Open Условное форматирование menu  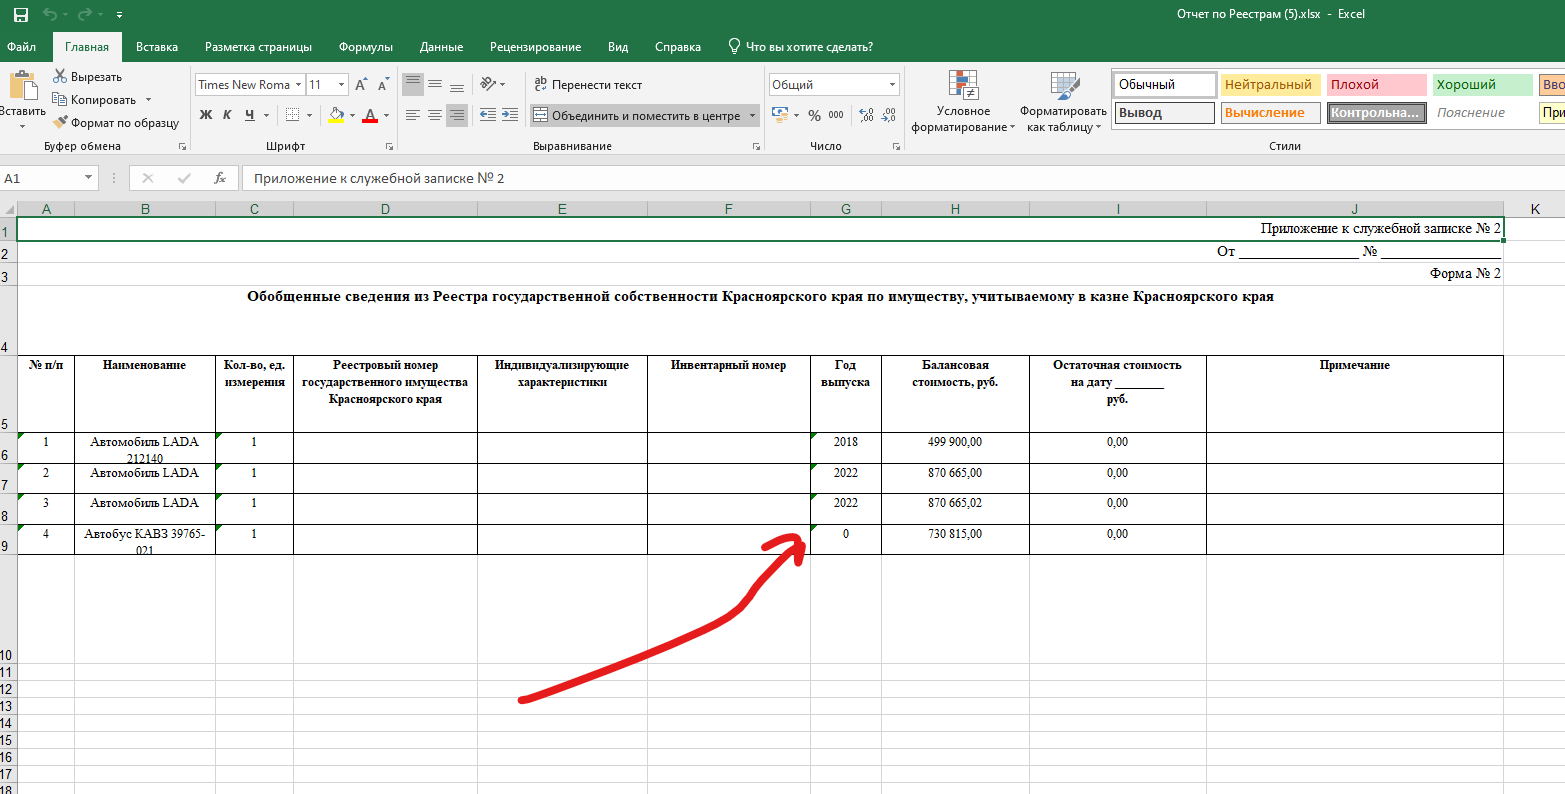963,102
